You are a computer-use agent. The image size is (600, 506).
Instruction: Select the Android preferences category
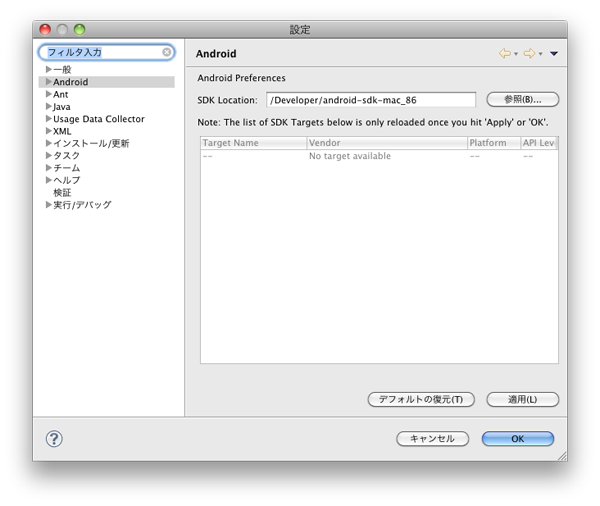[71, 82]
